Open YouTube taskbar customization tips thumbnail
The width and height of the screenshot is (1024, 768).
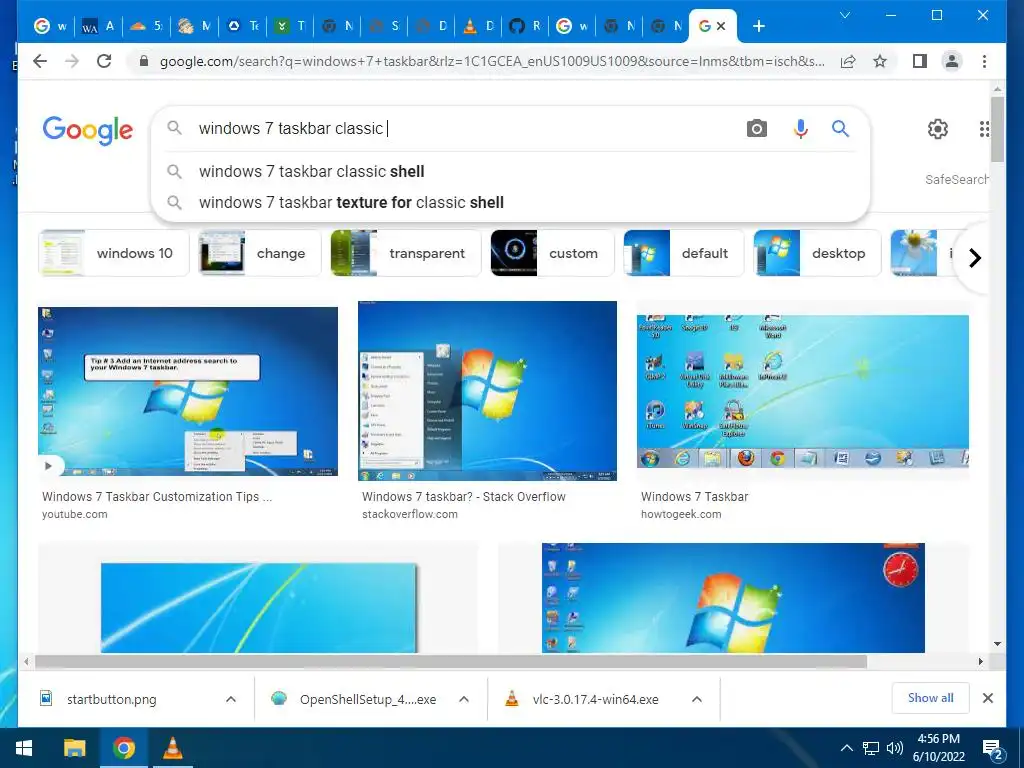[x=188, y=391]
